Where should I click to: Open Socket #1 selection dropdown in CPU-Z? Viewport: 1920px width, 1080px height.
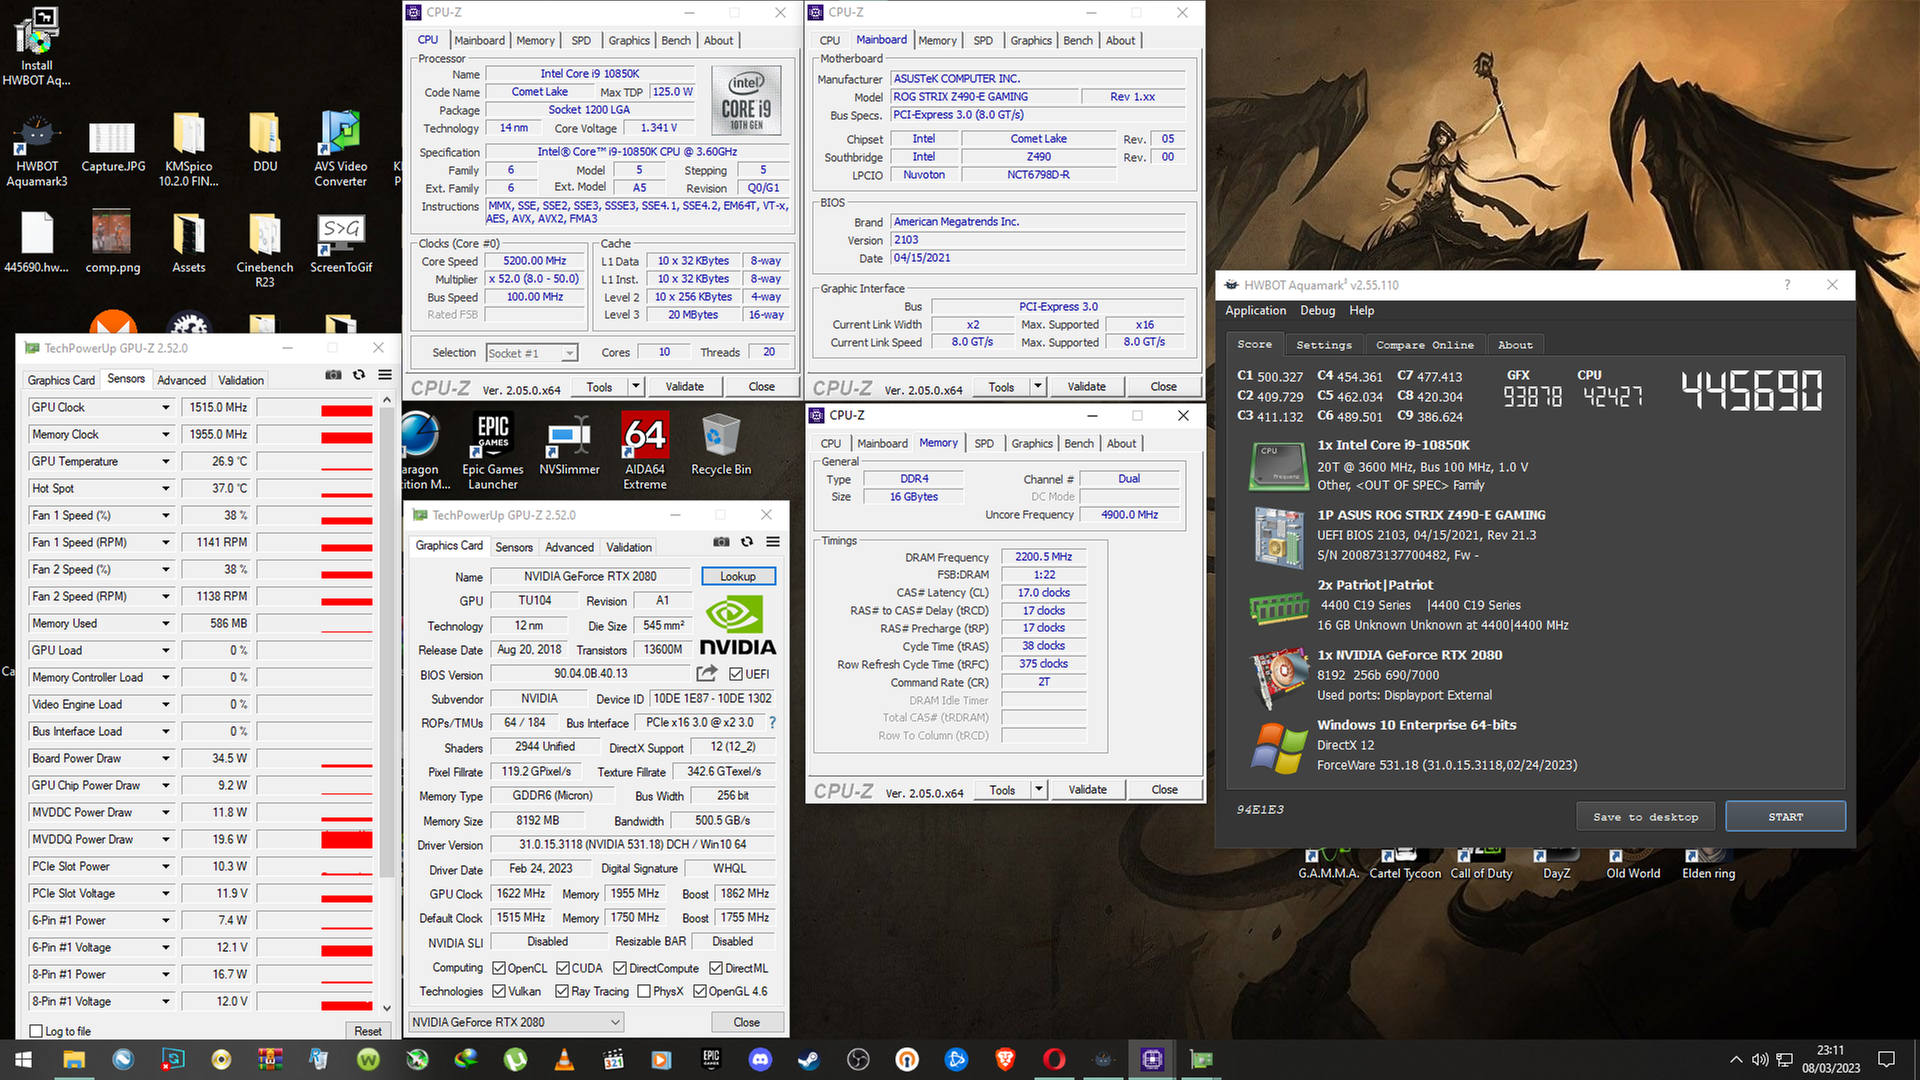[x=532, y=353]
